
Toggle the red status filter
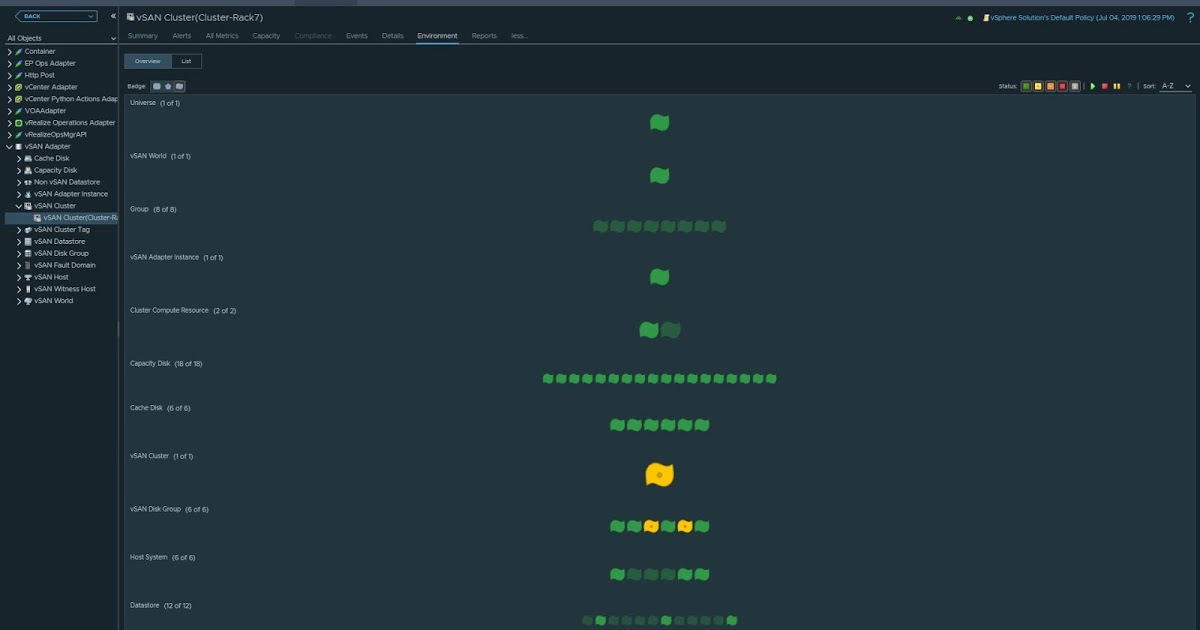pos(1062,87)
